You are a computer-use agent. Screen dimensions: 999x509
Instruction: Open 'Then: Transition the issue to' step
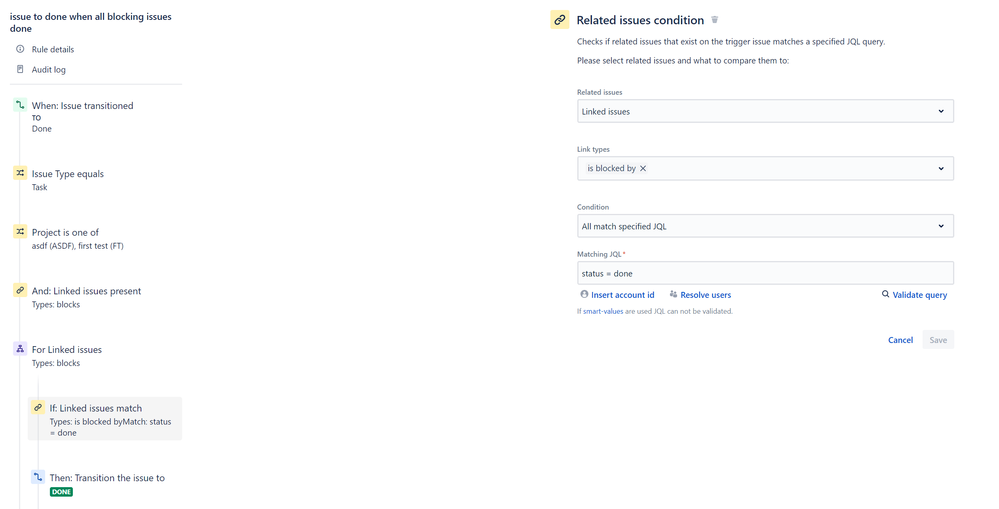click(107, 478)
